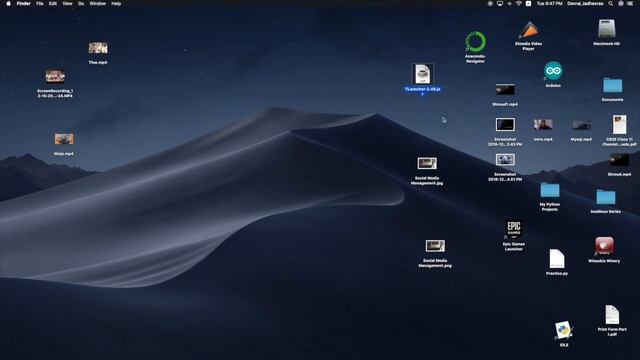Open the Devraj Jadhavrao user menu
This screenshot has height=360, width=640.
click(585, 4)
